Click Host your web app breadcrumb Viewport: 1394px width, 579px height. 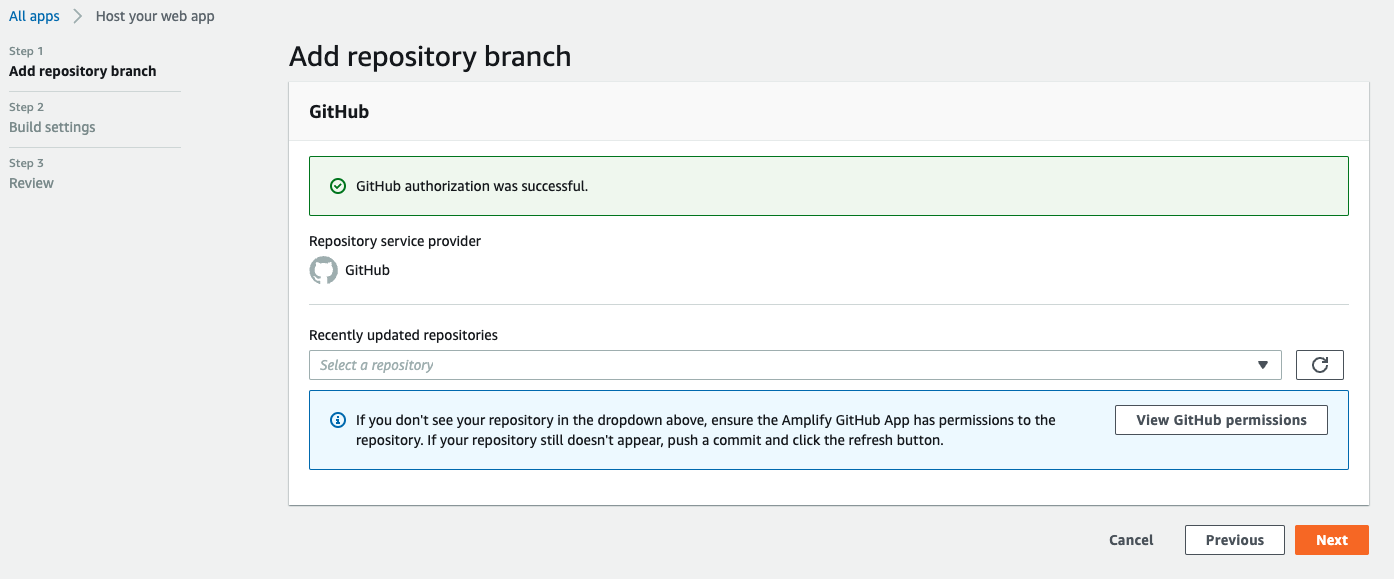[x=155, y=16]
